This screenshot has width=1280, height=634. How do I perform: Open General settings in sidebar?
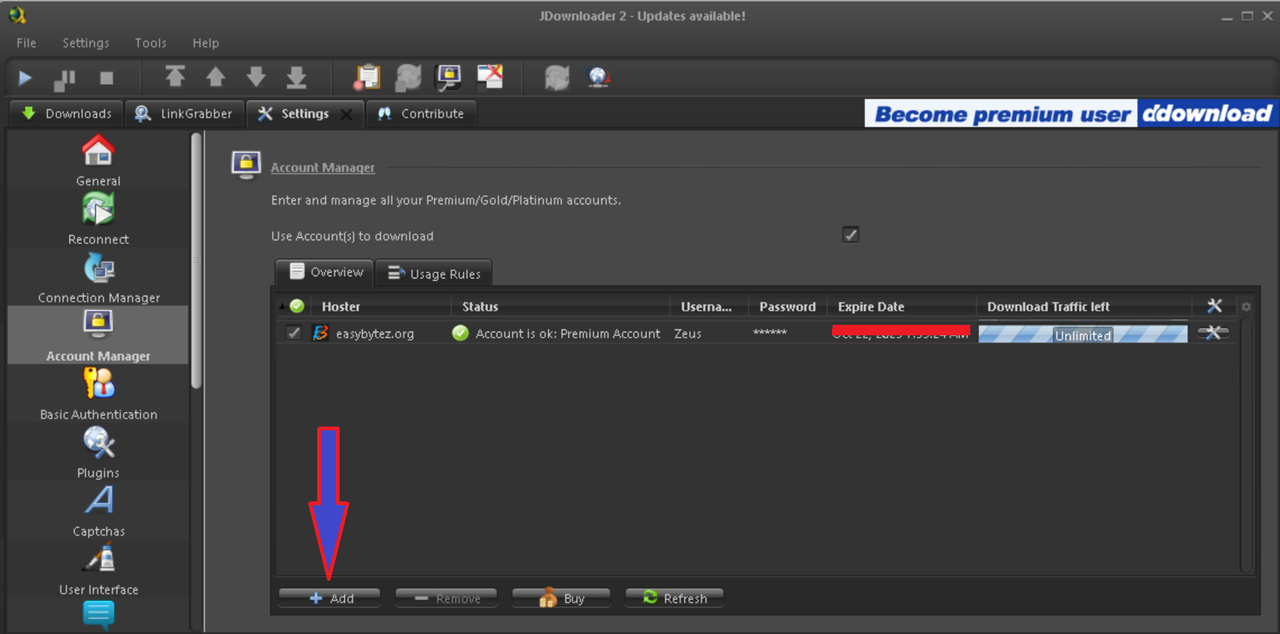[x=98, y=160]
